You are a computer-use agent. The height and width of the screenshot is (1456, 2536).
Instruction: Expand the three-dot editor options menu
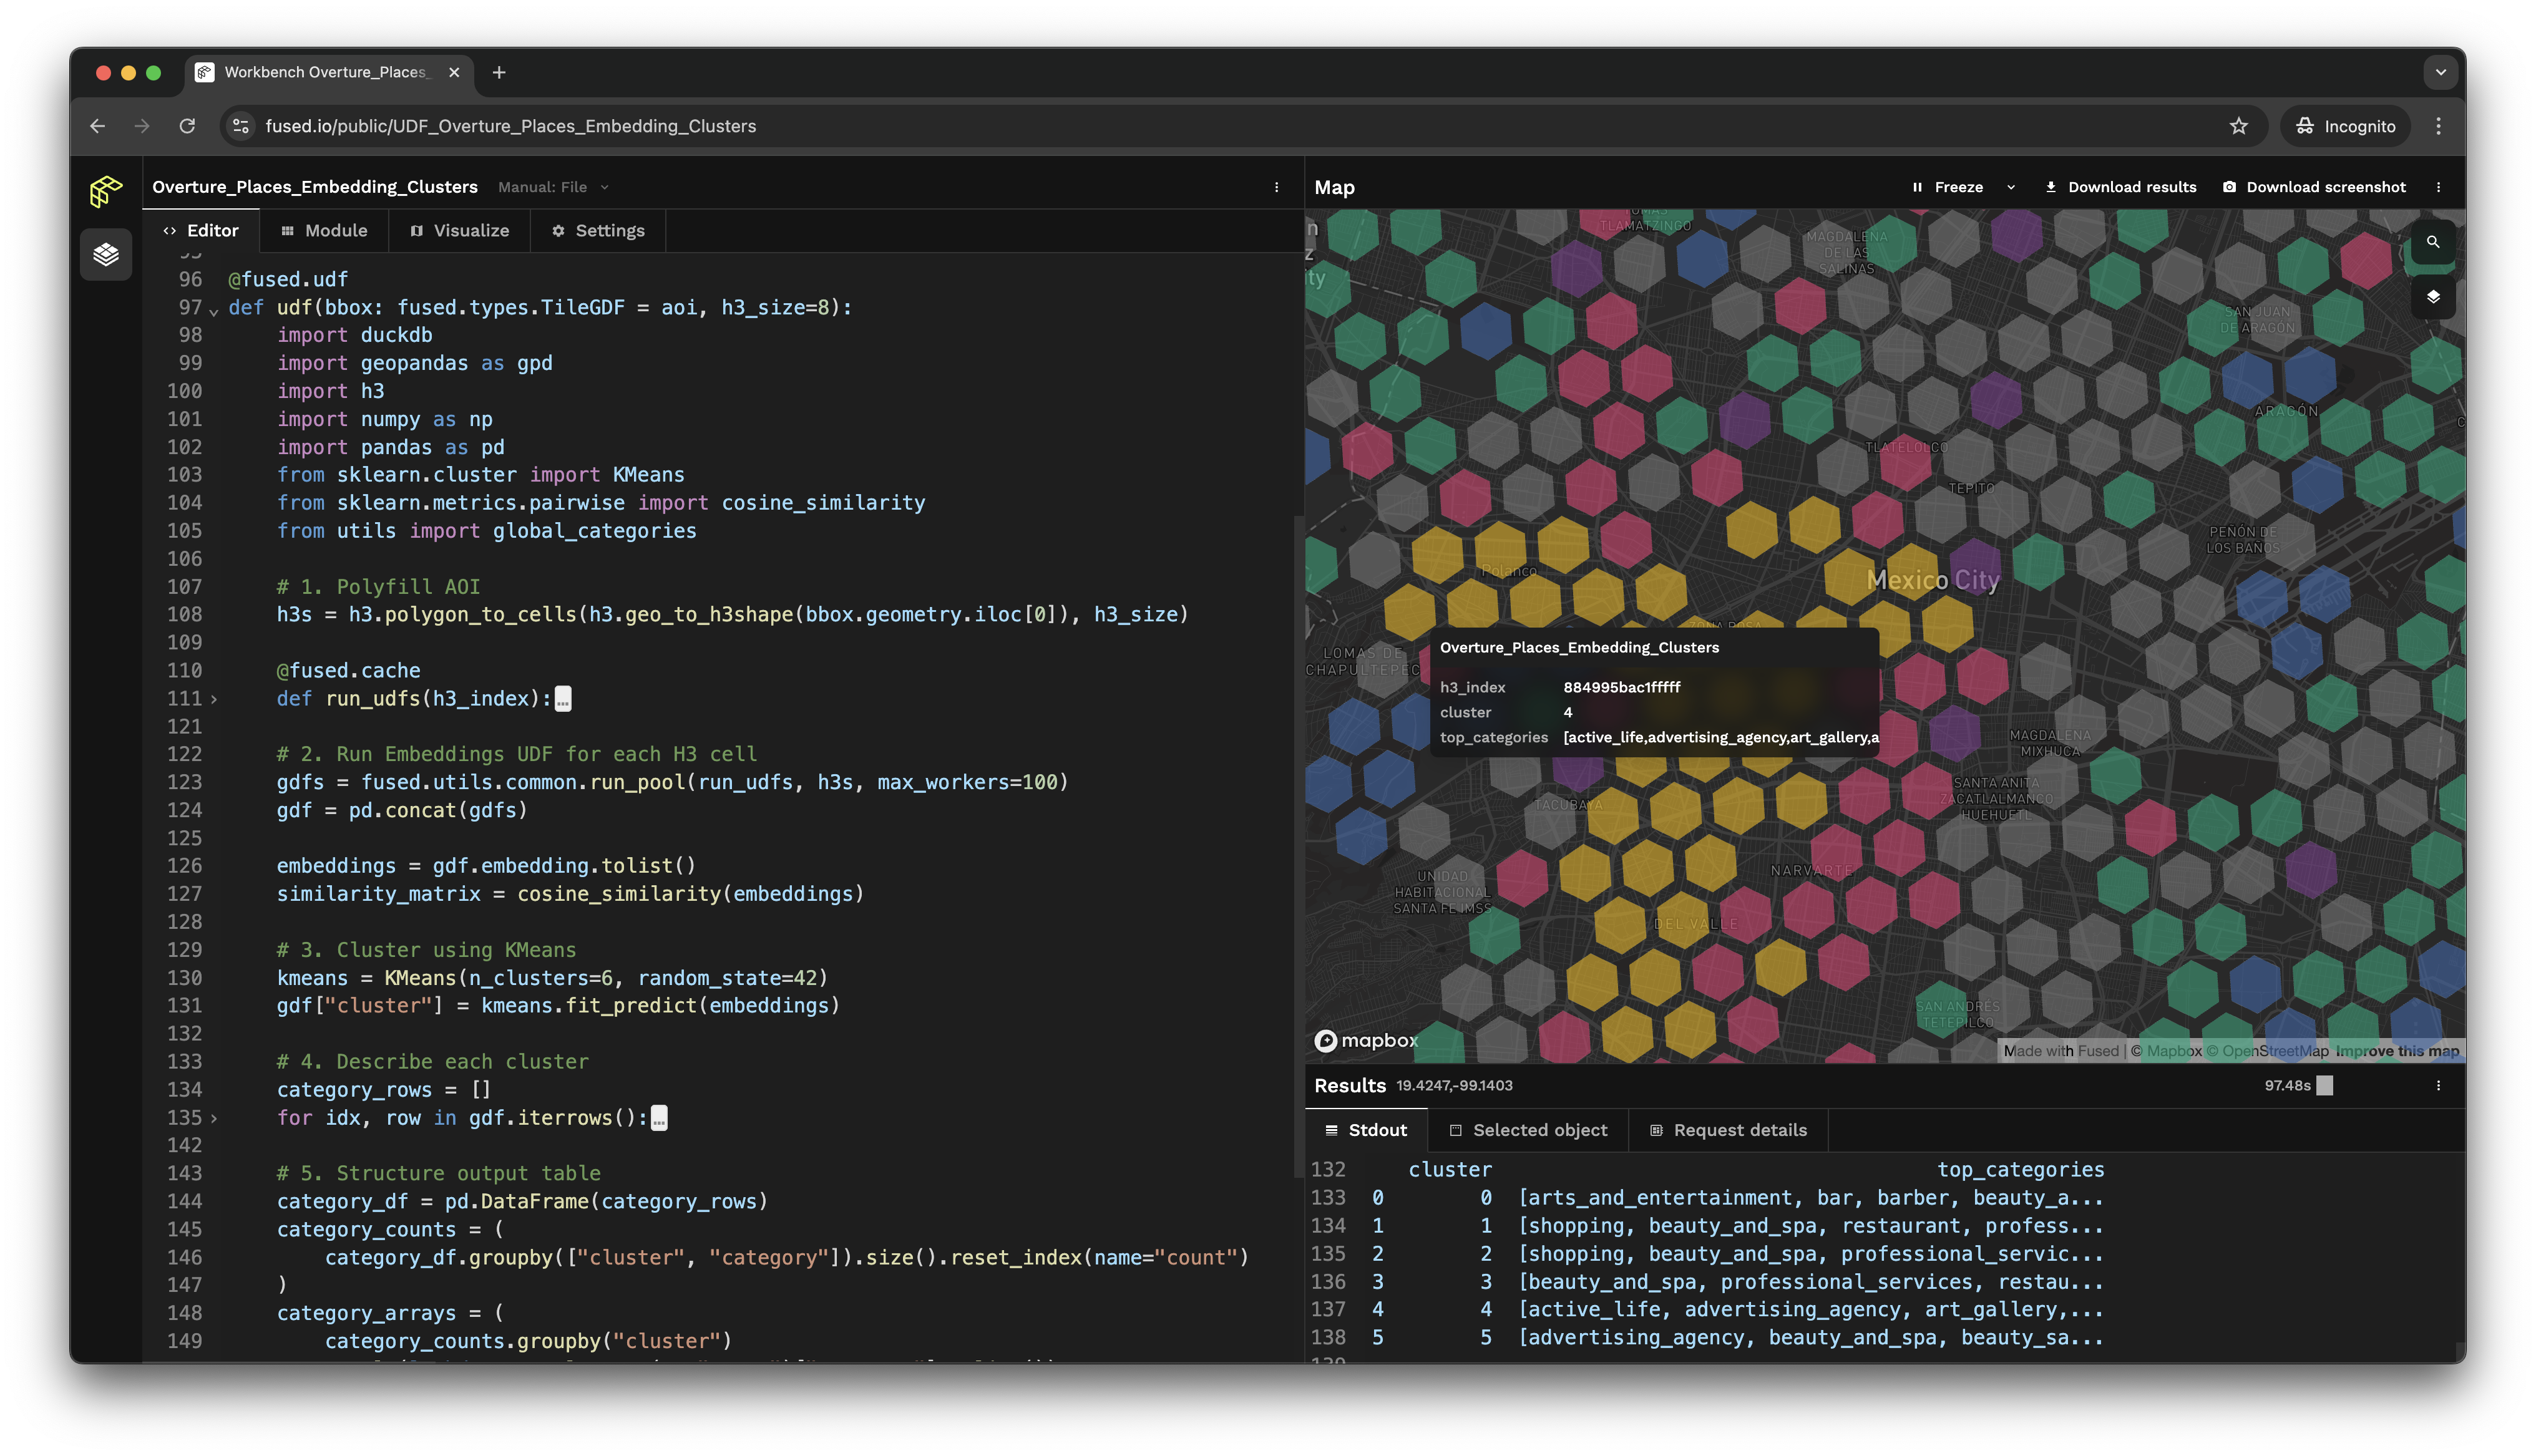pyautogui.click(x=1277, y=187)
